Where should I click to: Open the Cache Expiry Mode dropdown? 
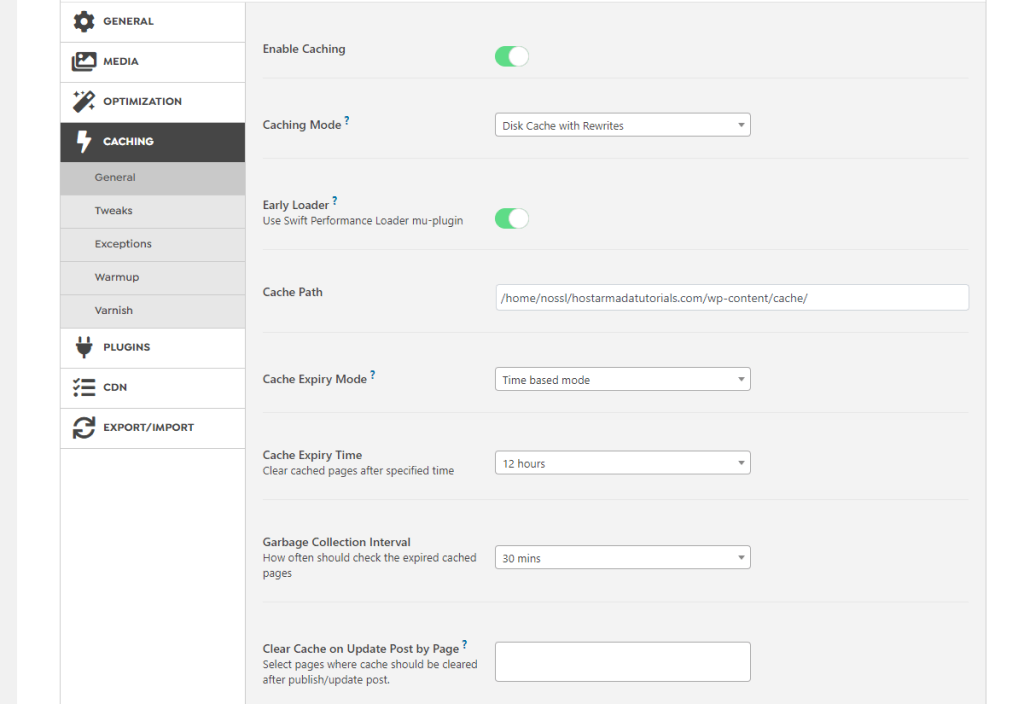pyautogui.click(x=622, y=379)
